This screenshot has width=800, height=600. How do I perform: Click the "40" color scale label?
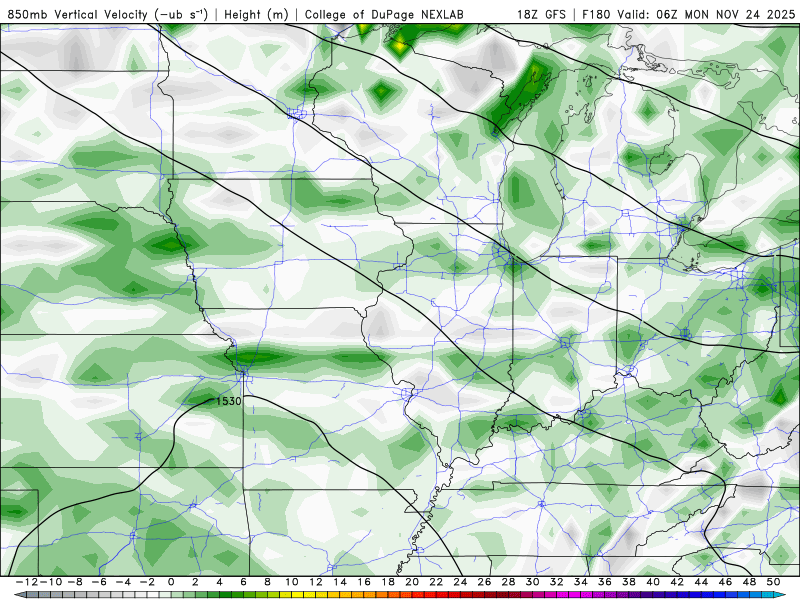pyautogui.click(x=653, y=582)
